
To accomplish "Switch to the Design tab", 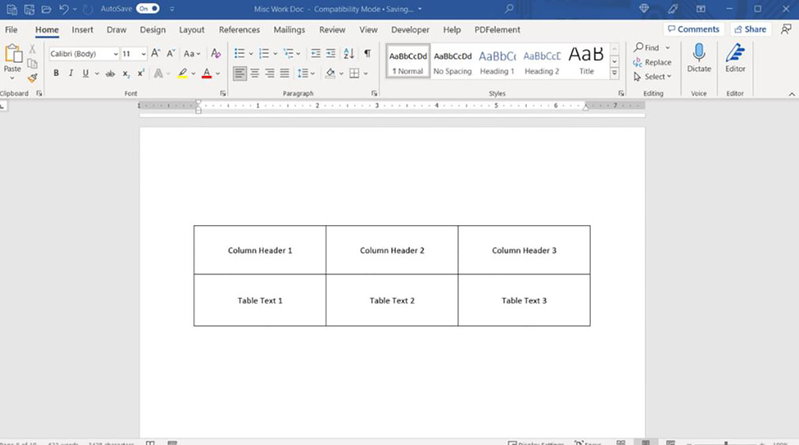I will 153,30.
